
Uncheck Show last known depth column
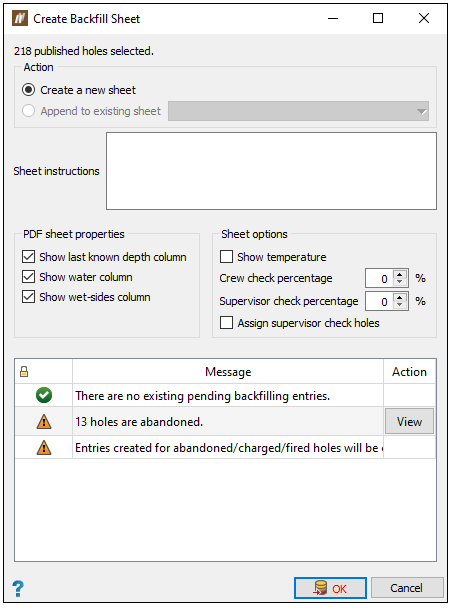point(28,257)
